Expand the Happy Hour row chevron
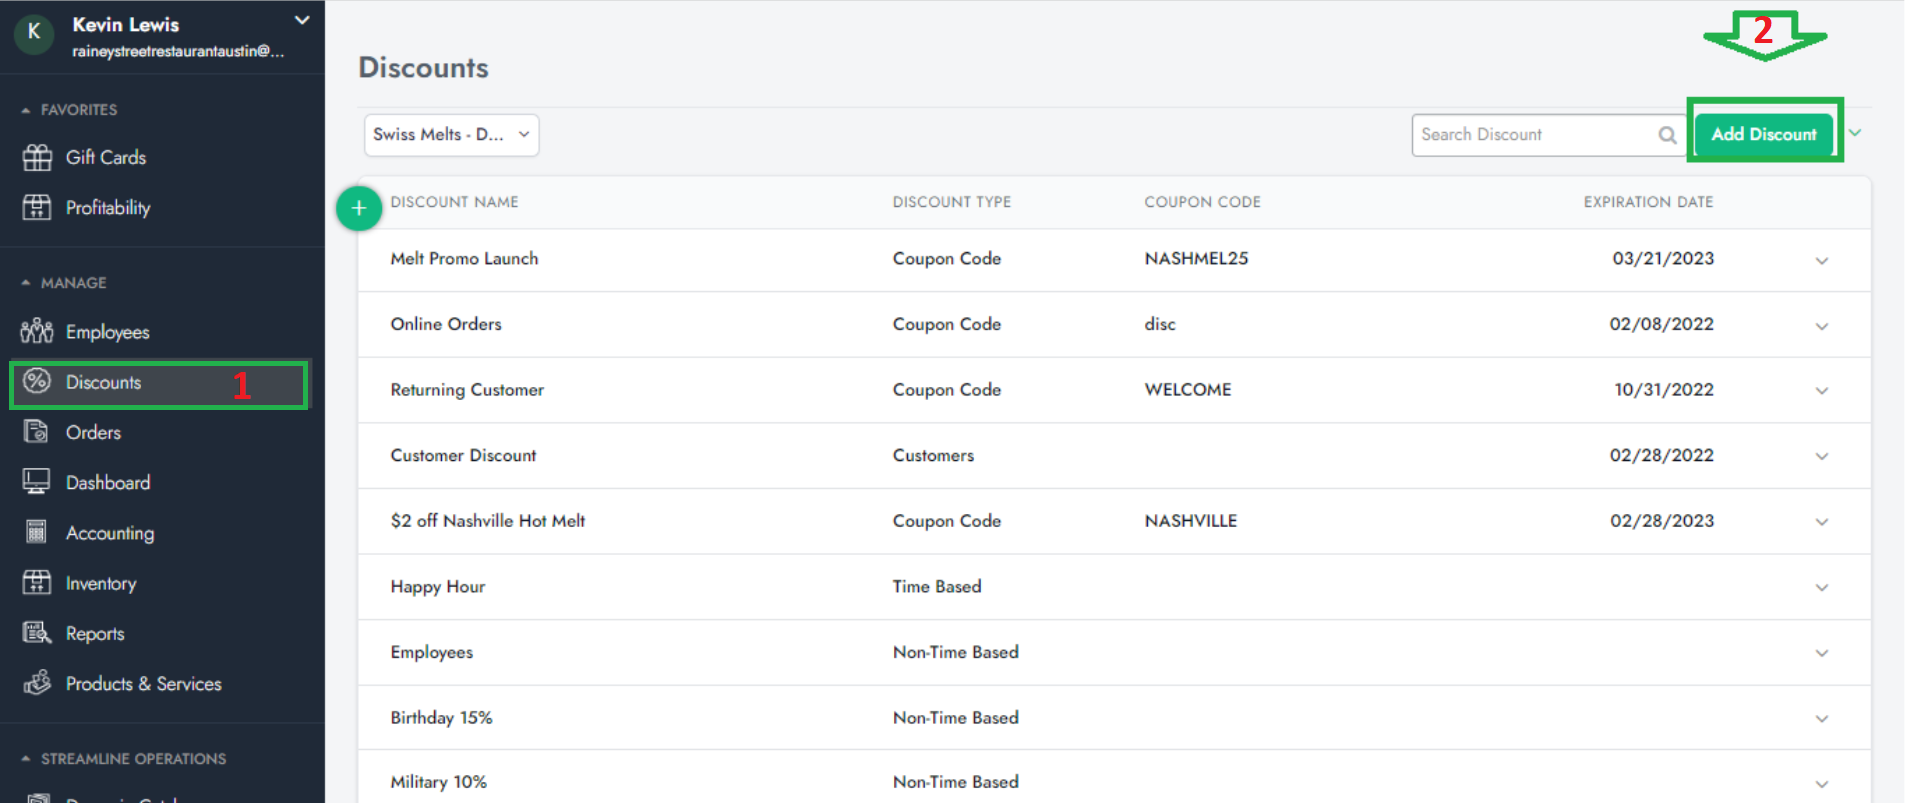The height and width of the screenshot is (803, 1909). click(x=1821, y=587)
